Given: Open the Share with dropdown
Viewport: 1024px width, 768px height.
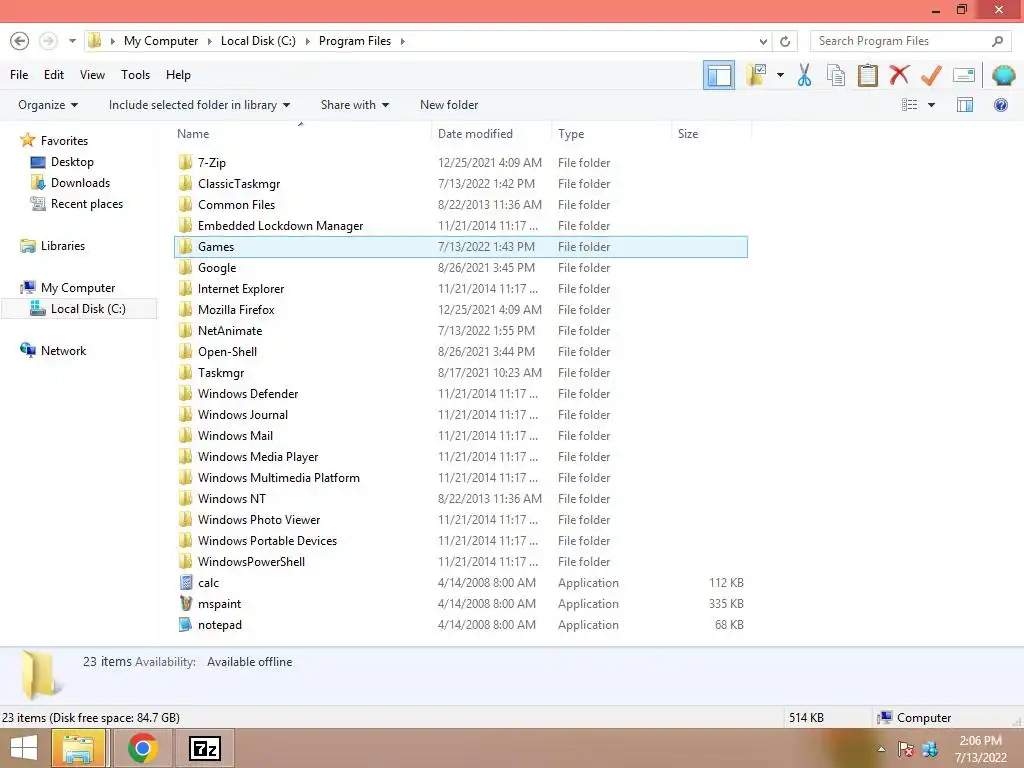Looking at the screenshot, I should pyautogui.click(x=355, y=105).
